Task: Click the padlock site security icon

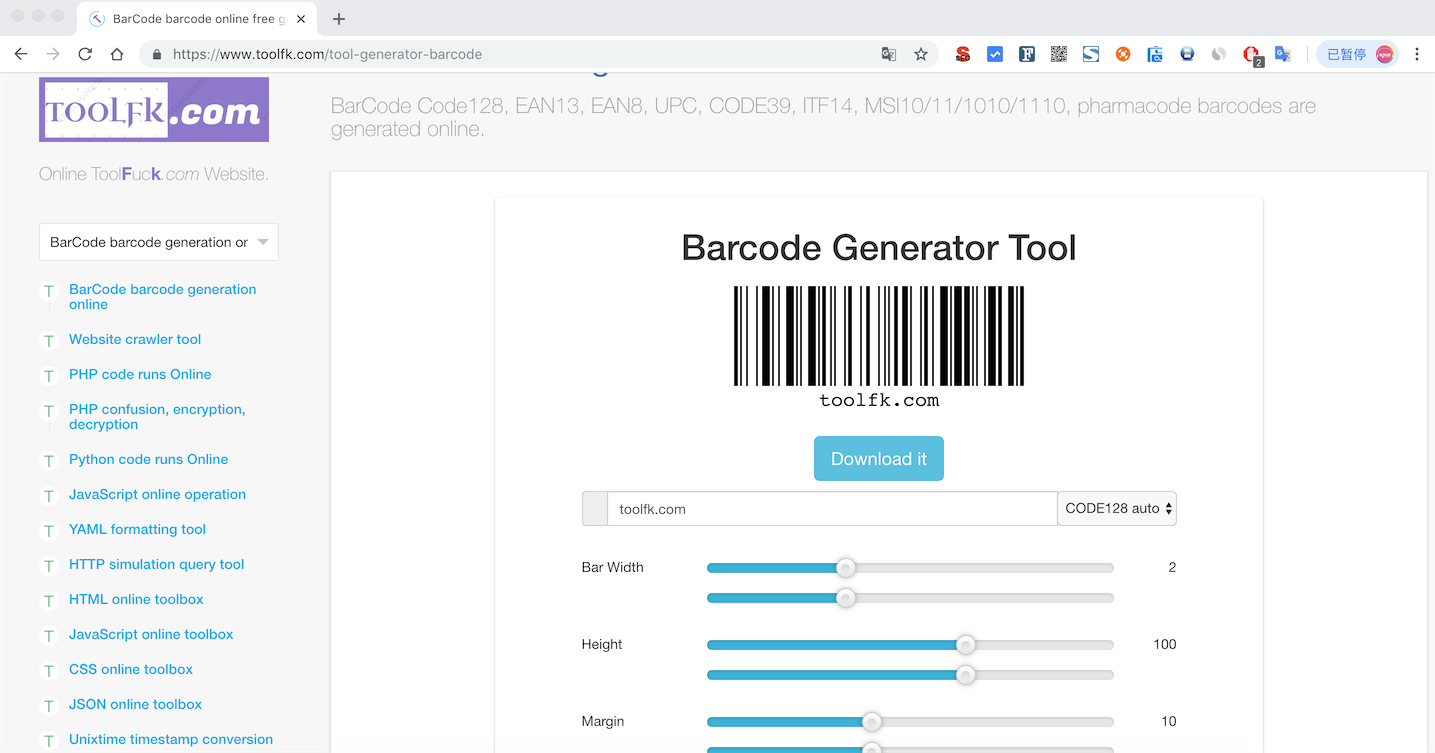Action: (x=157, y=54)
